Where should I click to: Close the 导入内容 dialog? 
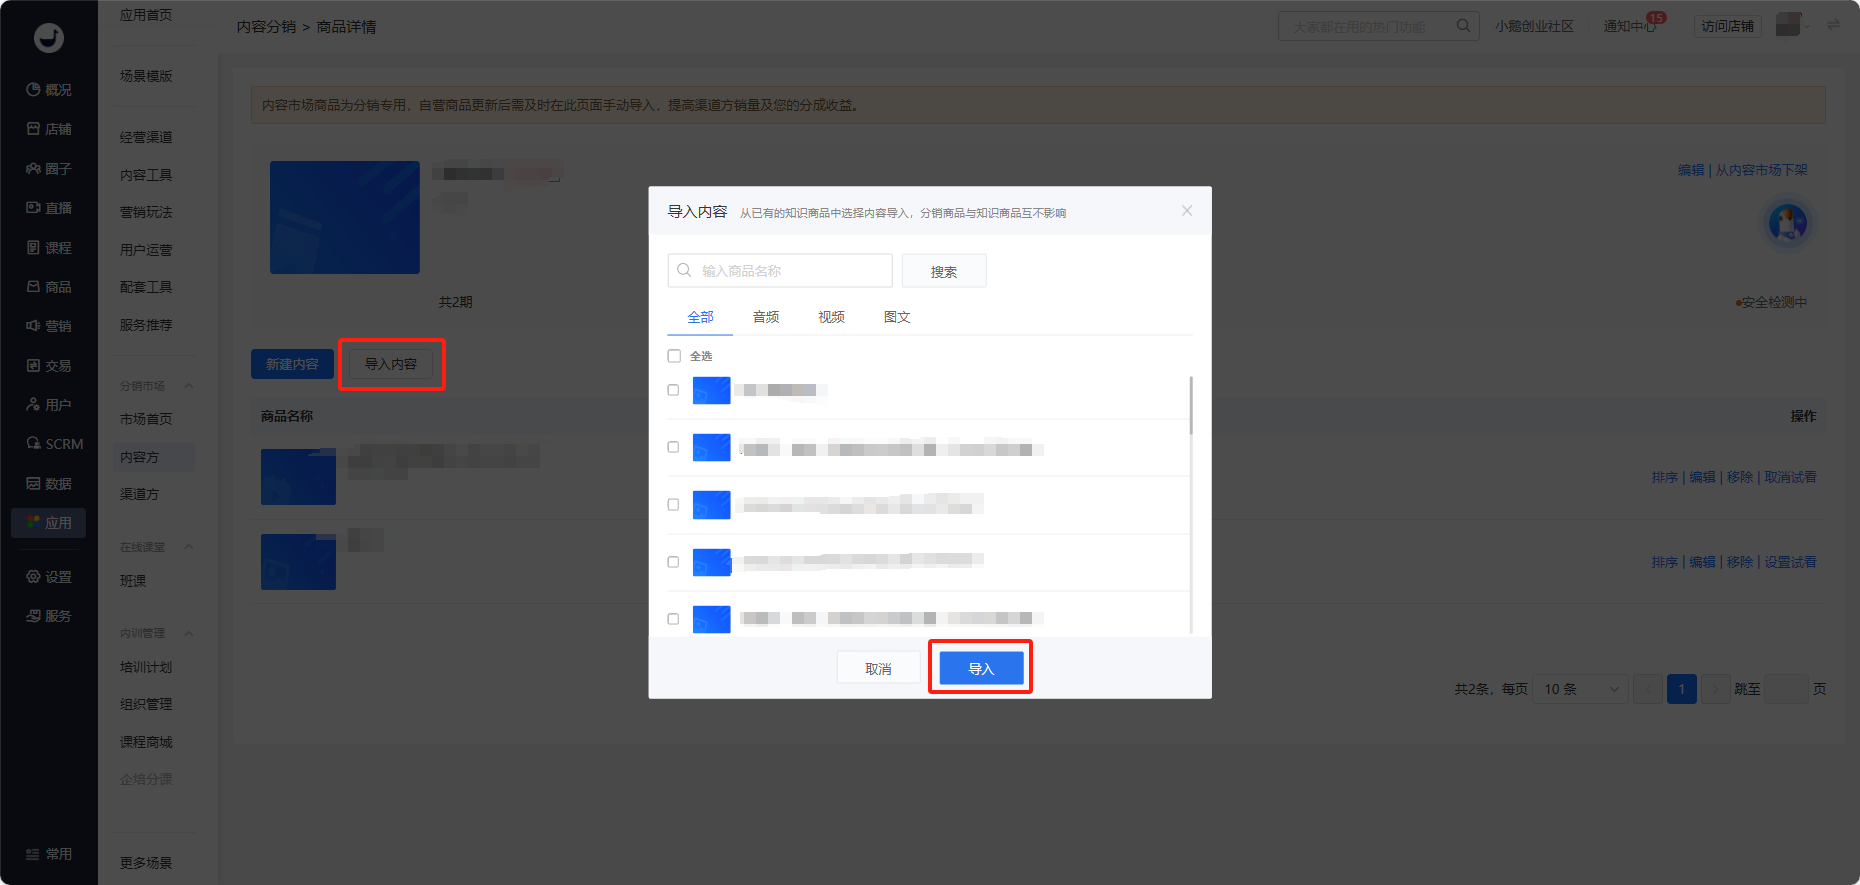tap(1187, 211)
